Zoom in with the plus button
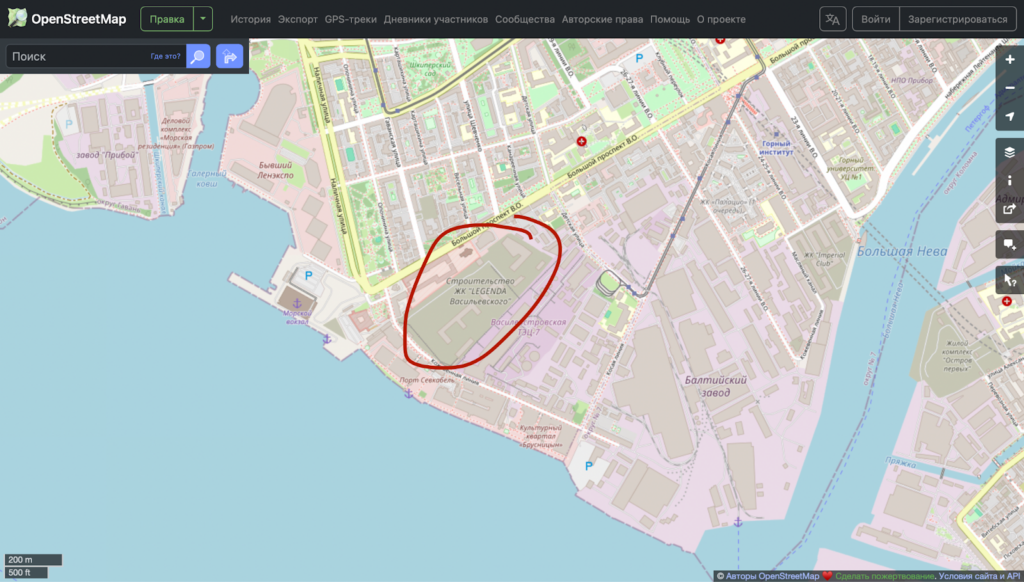The height and width of the screenshot is (582, 1024). (x=1010, y=59)
